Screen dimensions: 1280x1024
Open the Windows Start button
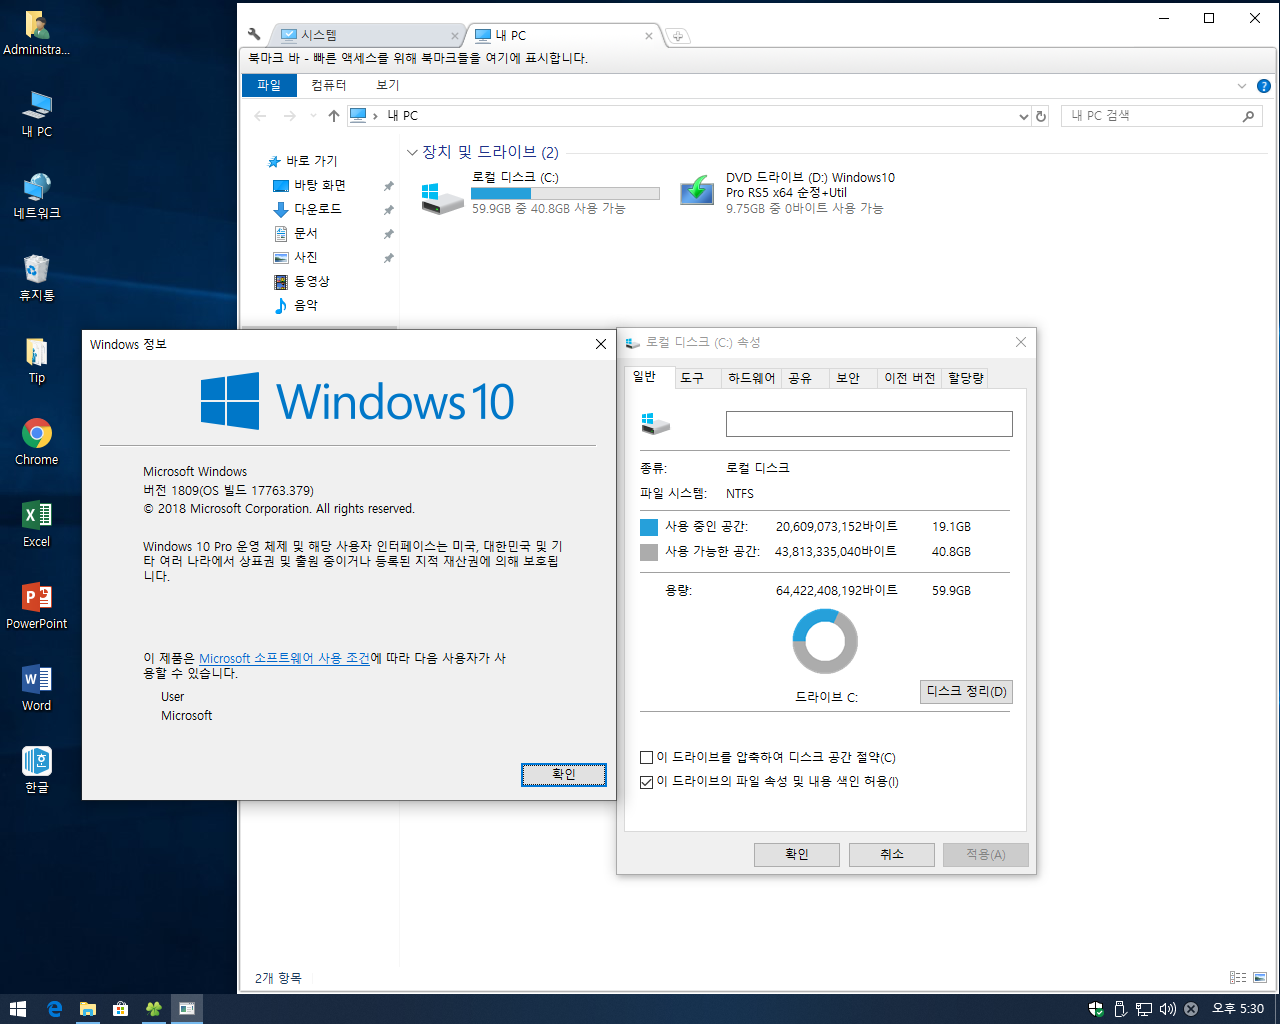18,1009
